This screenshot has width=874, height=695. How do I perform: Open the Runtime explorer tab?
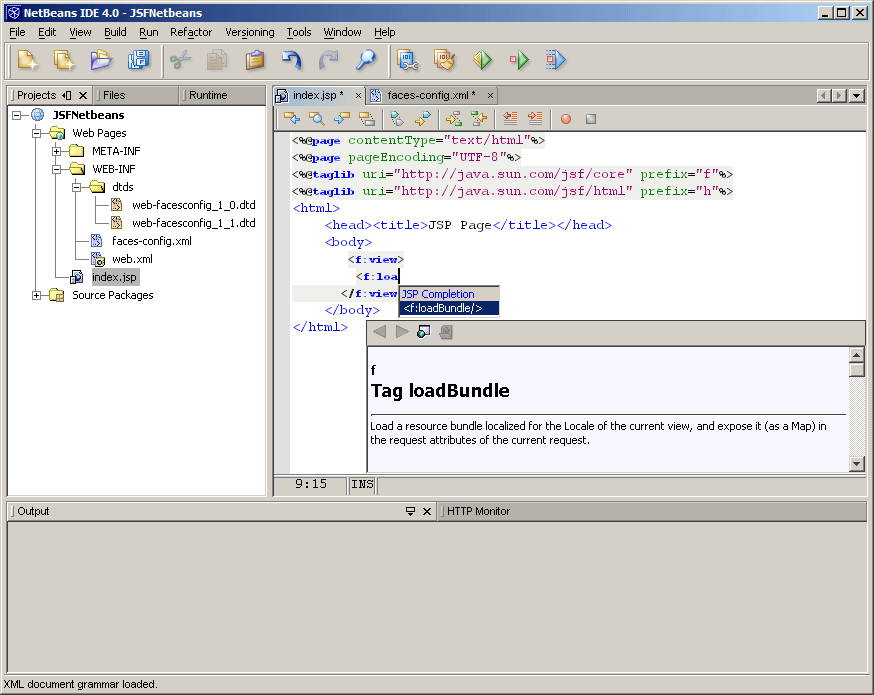point(210,94)
